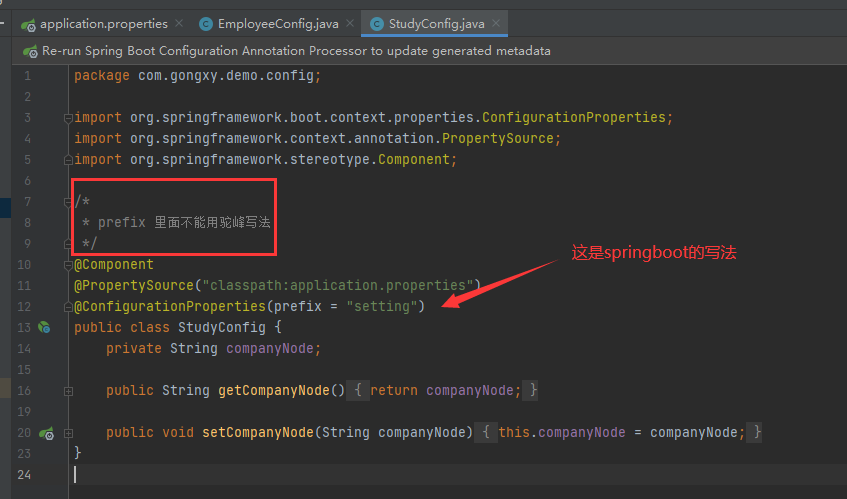The width and height of the screenshot is (847, 499).
Task: Close the EmployeeConfig.java tab
Action: pyautogui.click(x=349, y=23)
